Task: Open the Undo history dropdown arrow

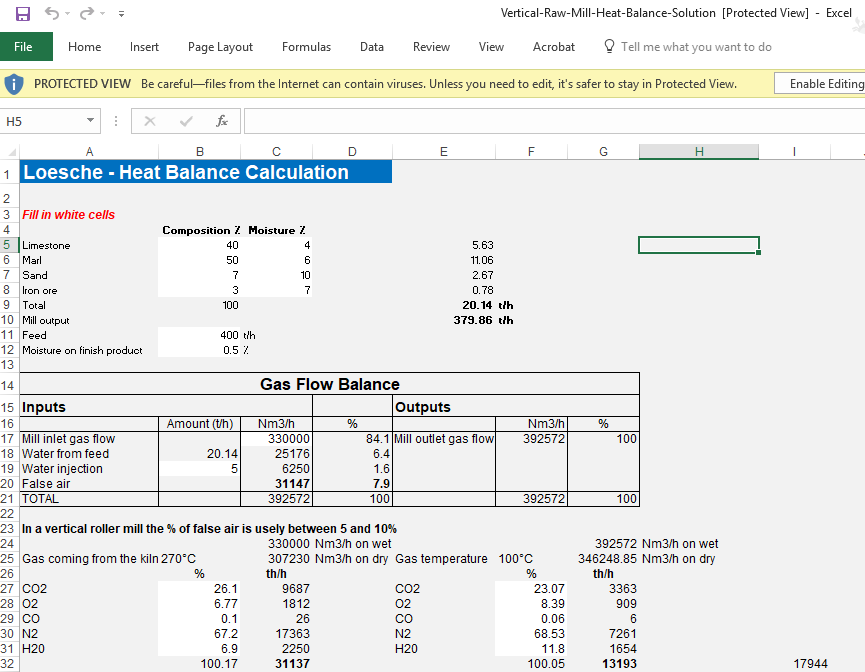Action: tap(67, 14)
